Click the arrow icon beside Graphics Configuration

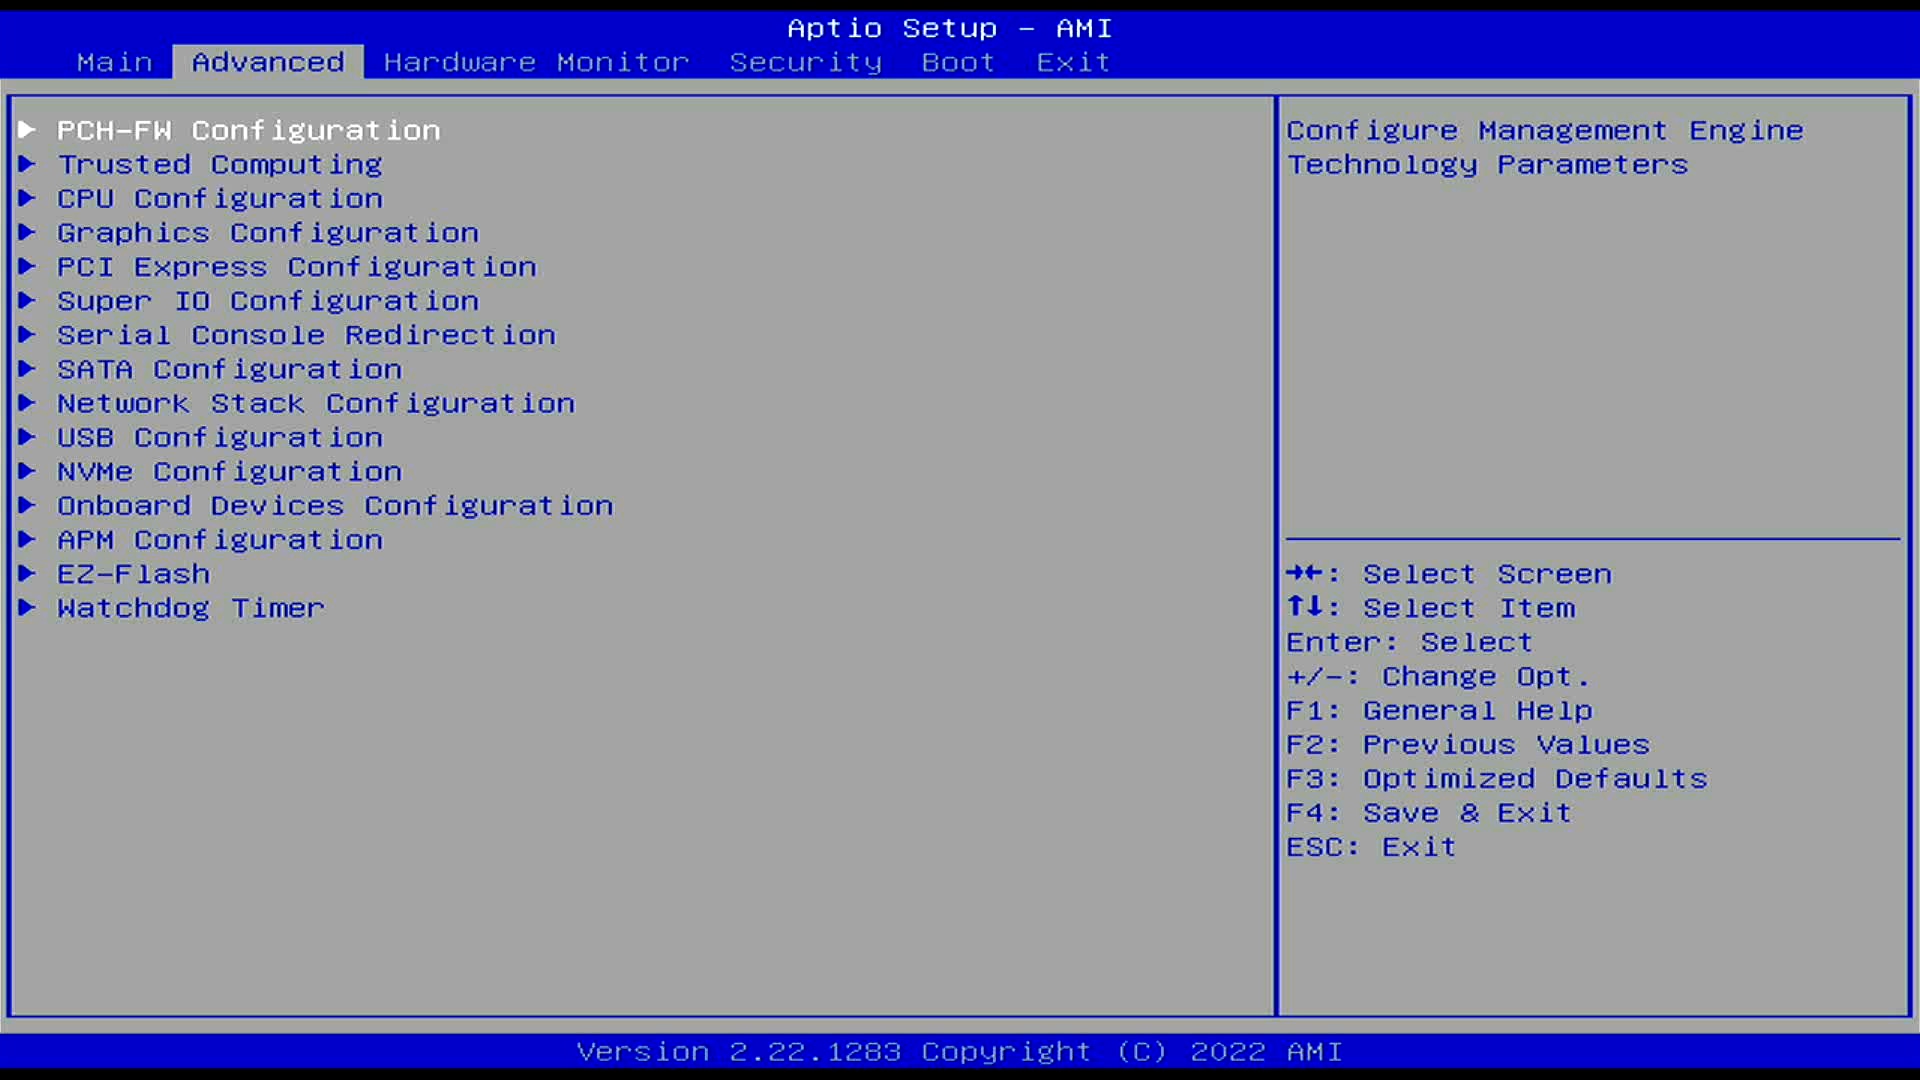(27, 232)
